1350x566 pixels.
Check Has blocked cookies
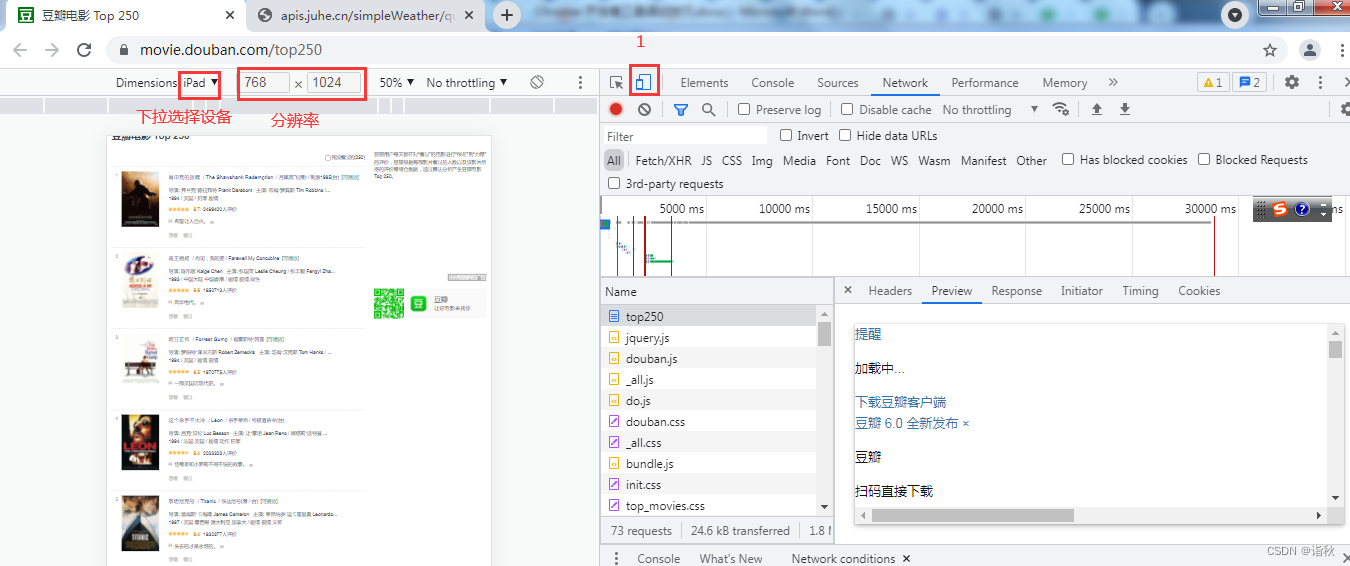click(1068, 159)
